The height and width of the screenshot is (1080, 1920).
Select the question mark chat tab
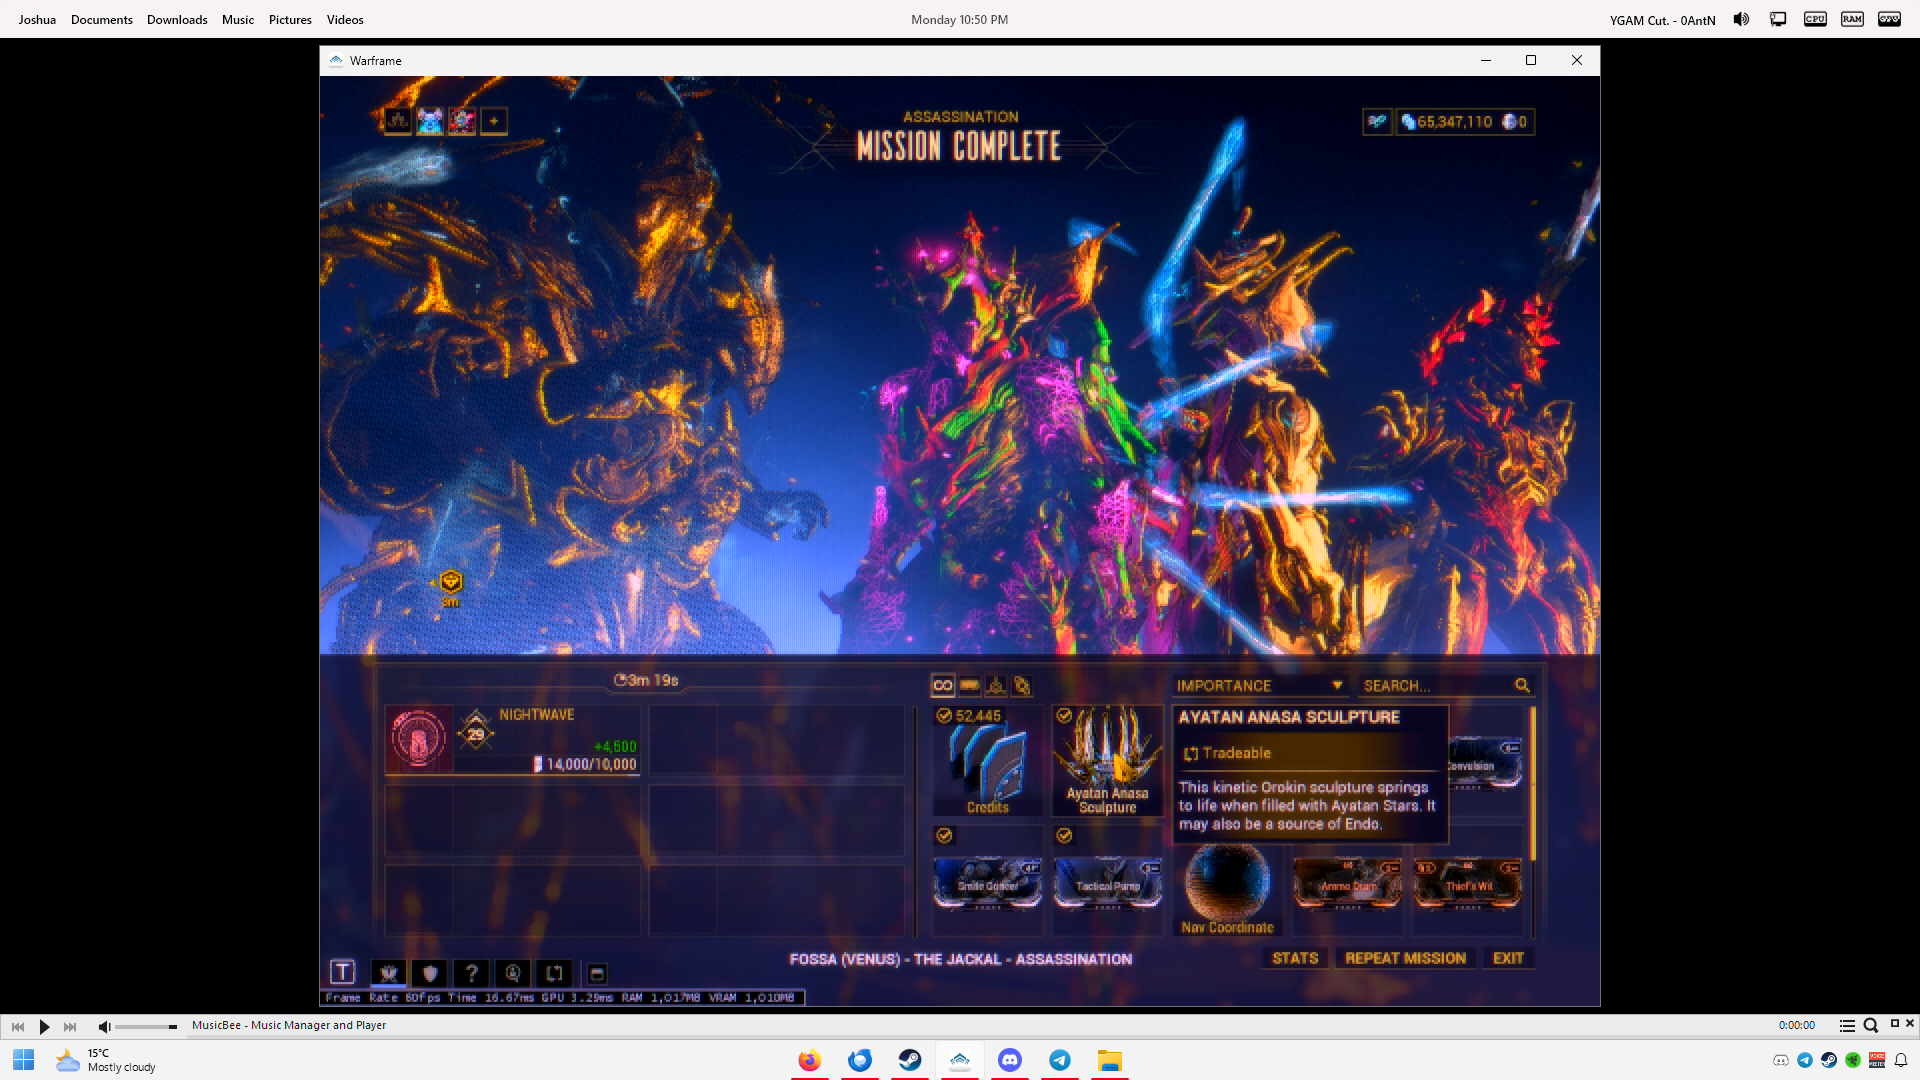[x=472, y=973]
